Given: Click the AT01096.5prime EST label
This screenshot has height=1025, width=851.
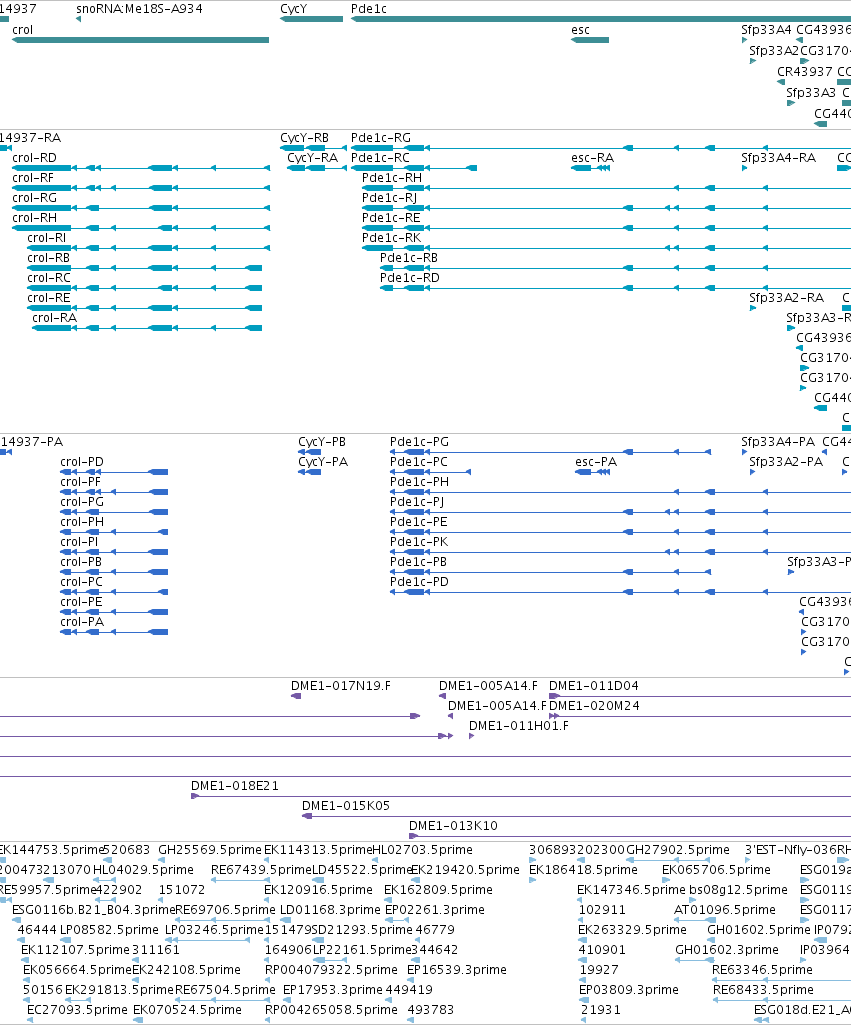Looking at the screenshot, I should pos(725,910).
